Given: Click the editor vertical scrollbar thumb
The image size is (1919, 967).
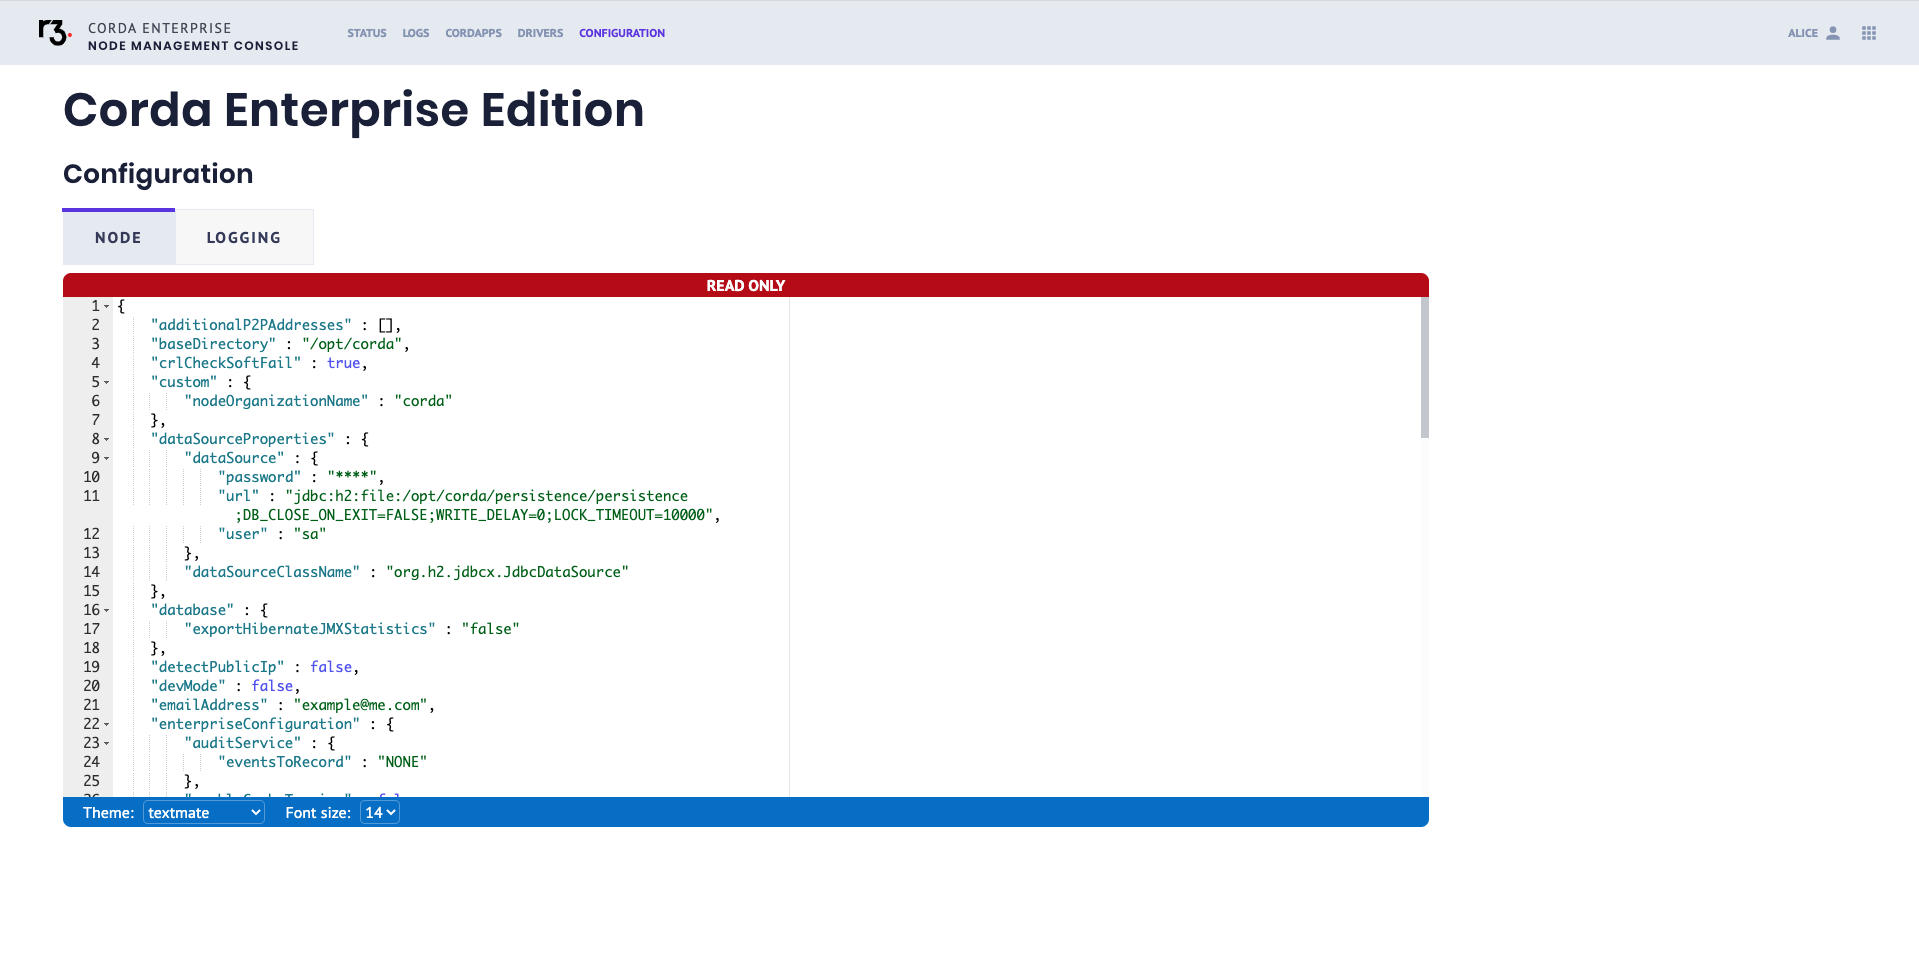Looking at the screenshot, I should 1424,368.
